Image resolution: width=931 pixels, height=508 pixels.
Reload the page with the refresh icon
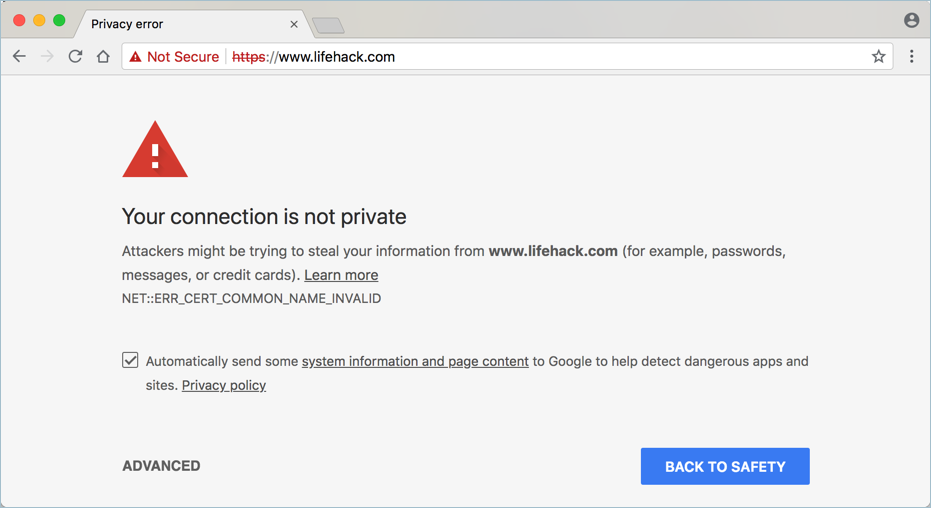click(x=75, y=57)
